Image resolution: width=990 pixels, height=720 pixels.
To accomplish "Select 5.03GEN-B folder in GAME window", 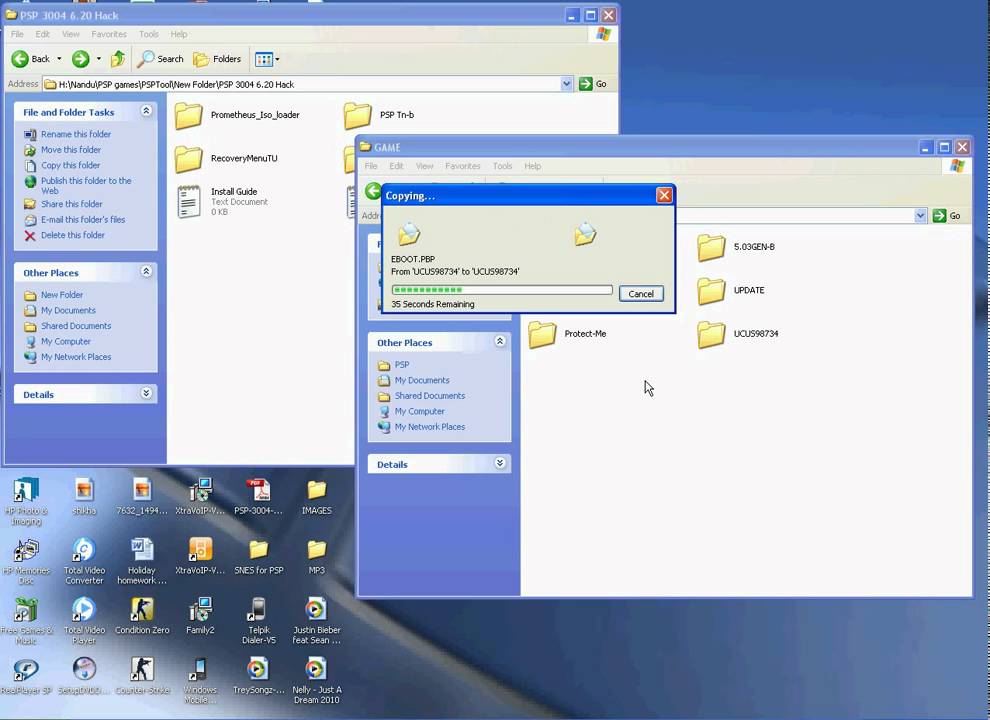I will 736,247.
